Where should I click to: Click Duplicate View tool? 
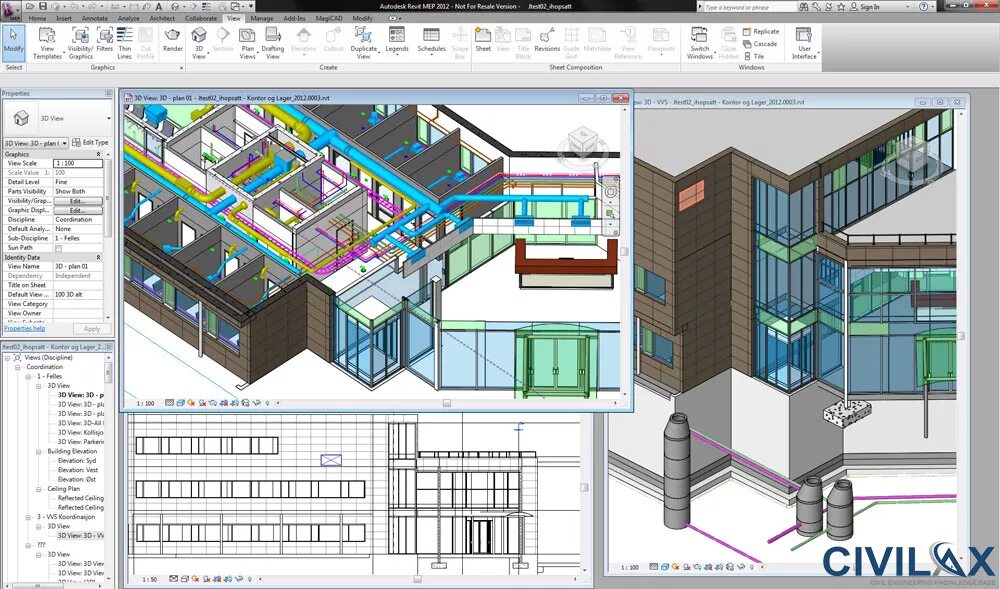pyautogui.click(x=364, y=43)
